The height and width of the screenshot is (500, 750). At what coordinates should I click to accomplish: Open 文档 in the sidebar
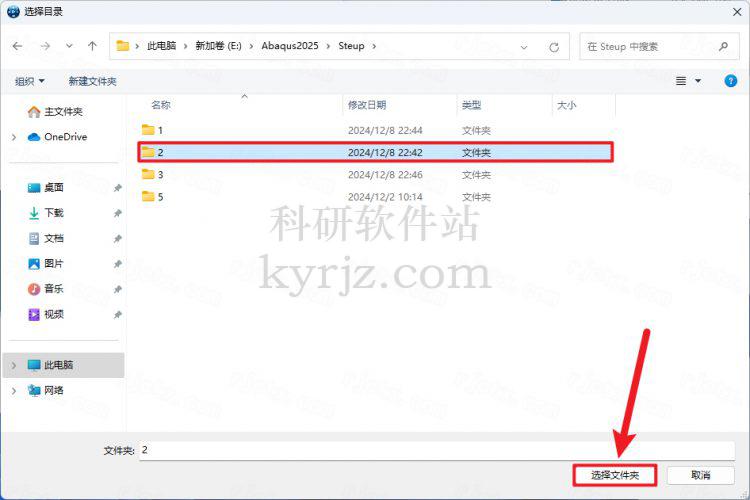(x=46, y=238)
